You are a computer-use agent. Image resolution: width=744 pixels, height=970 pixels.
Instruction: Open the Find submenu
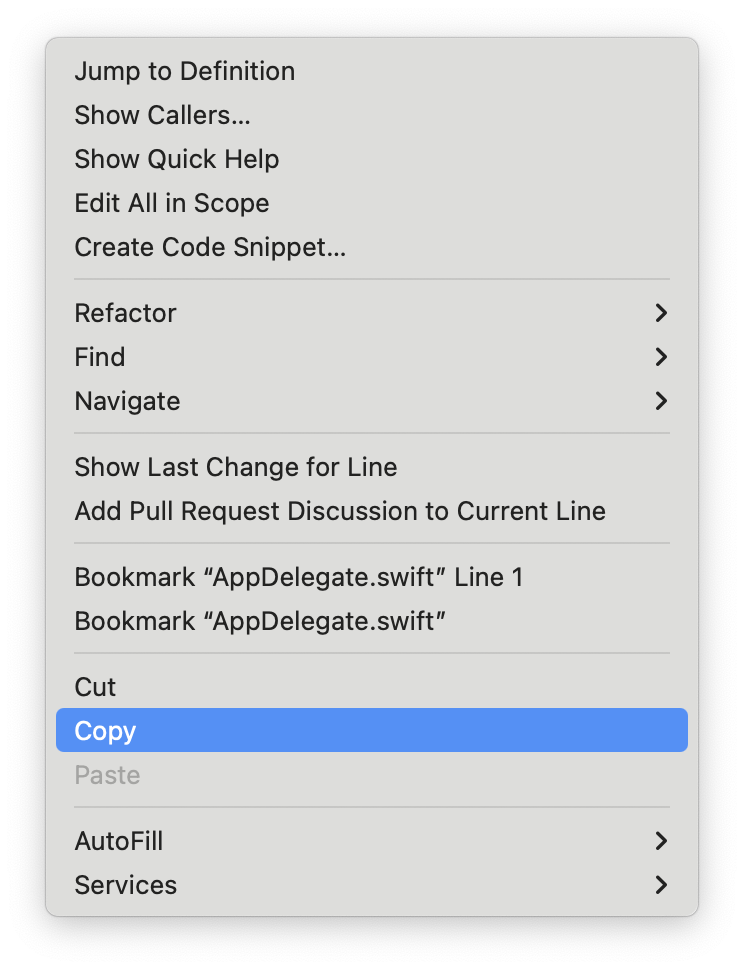[100, 357]
